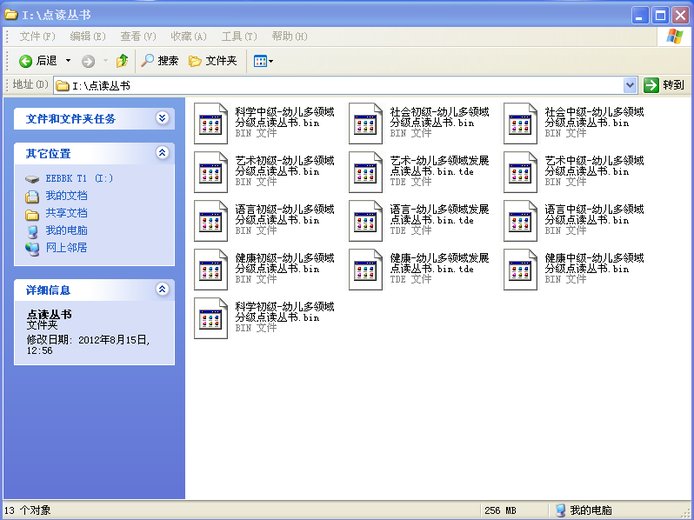Screen dimensions: 694x520
Task: Expand the address bar dropdown arrow
Action: pos(630,85)
